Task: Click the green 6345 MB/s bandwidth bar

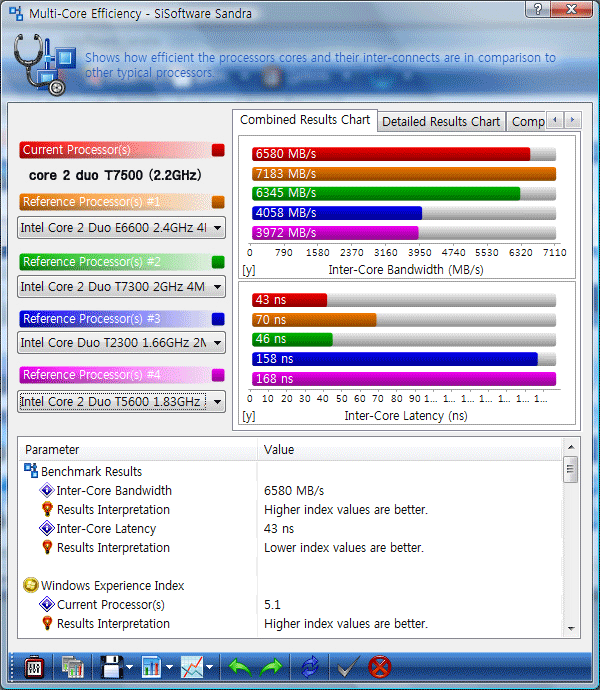Action: (386, 193)
